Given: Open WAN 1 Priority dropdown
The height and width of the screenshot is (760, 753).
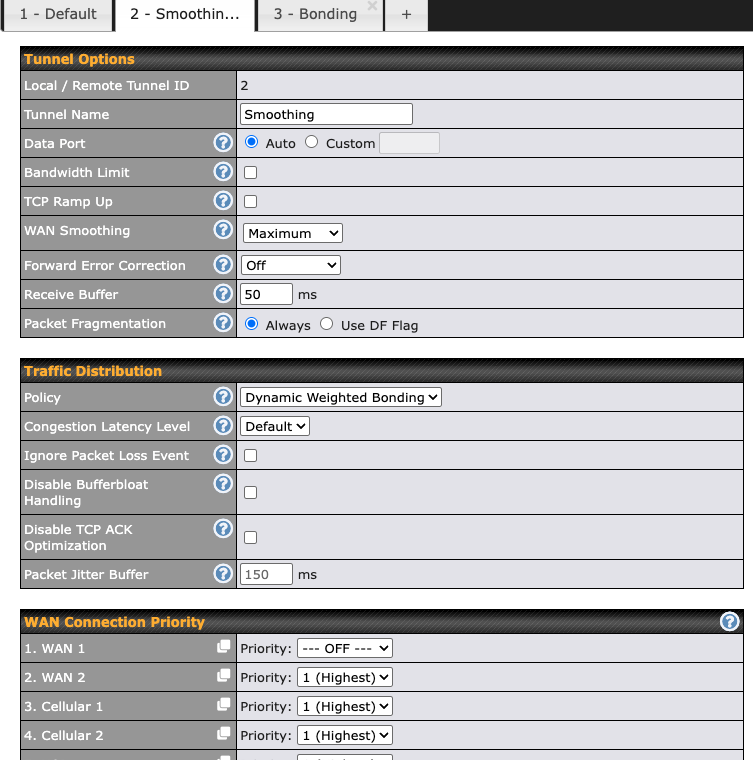Looking at the screenshot, I should tap(345, 648).
